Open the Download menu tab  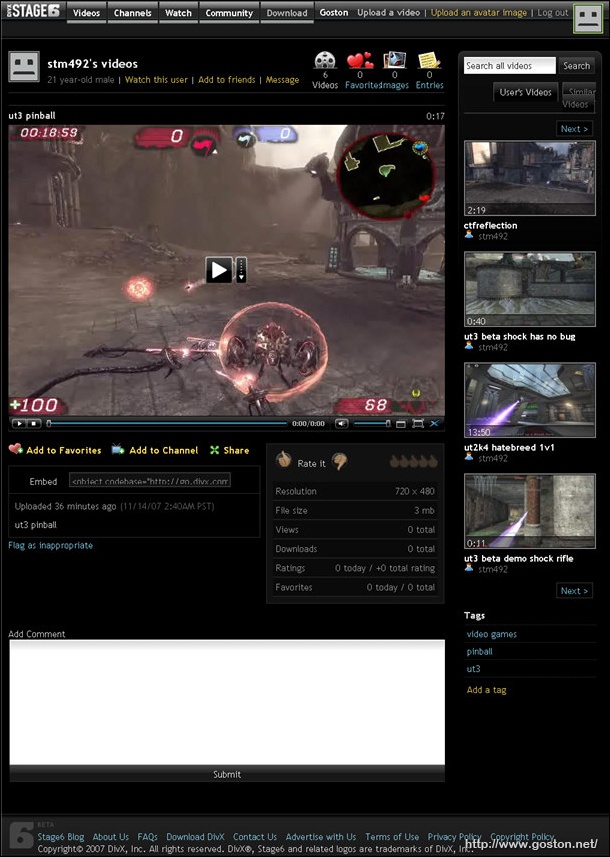(x=287, y=13)
